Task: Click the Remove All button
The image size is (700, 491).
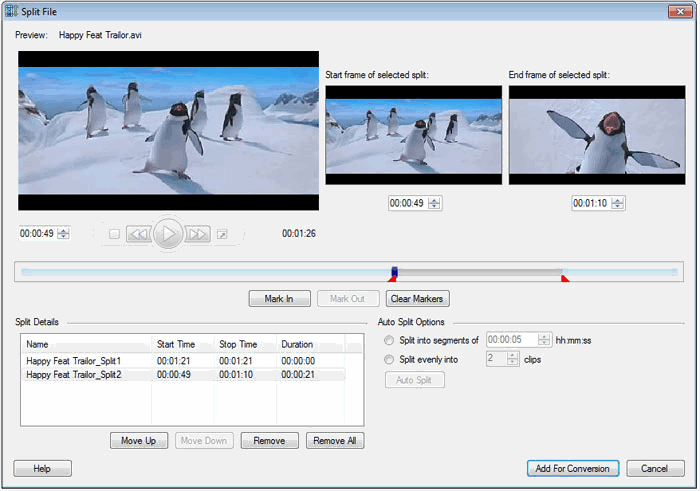Action: pos(335,441)
